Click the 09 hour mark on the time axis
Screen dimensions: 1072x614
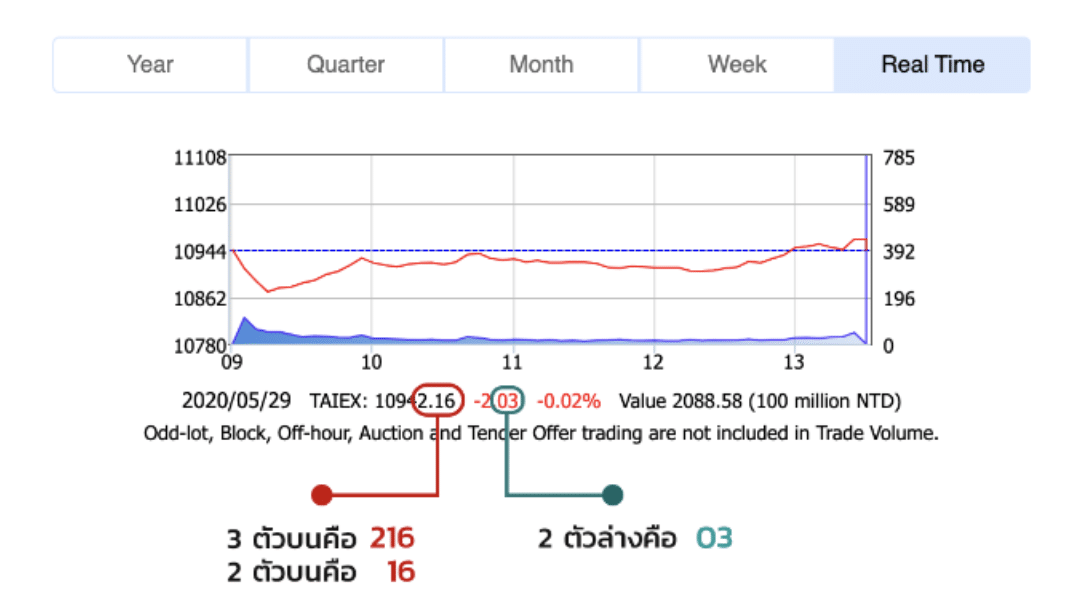(231, 362)
